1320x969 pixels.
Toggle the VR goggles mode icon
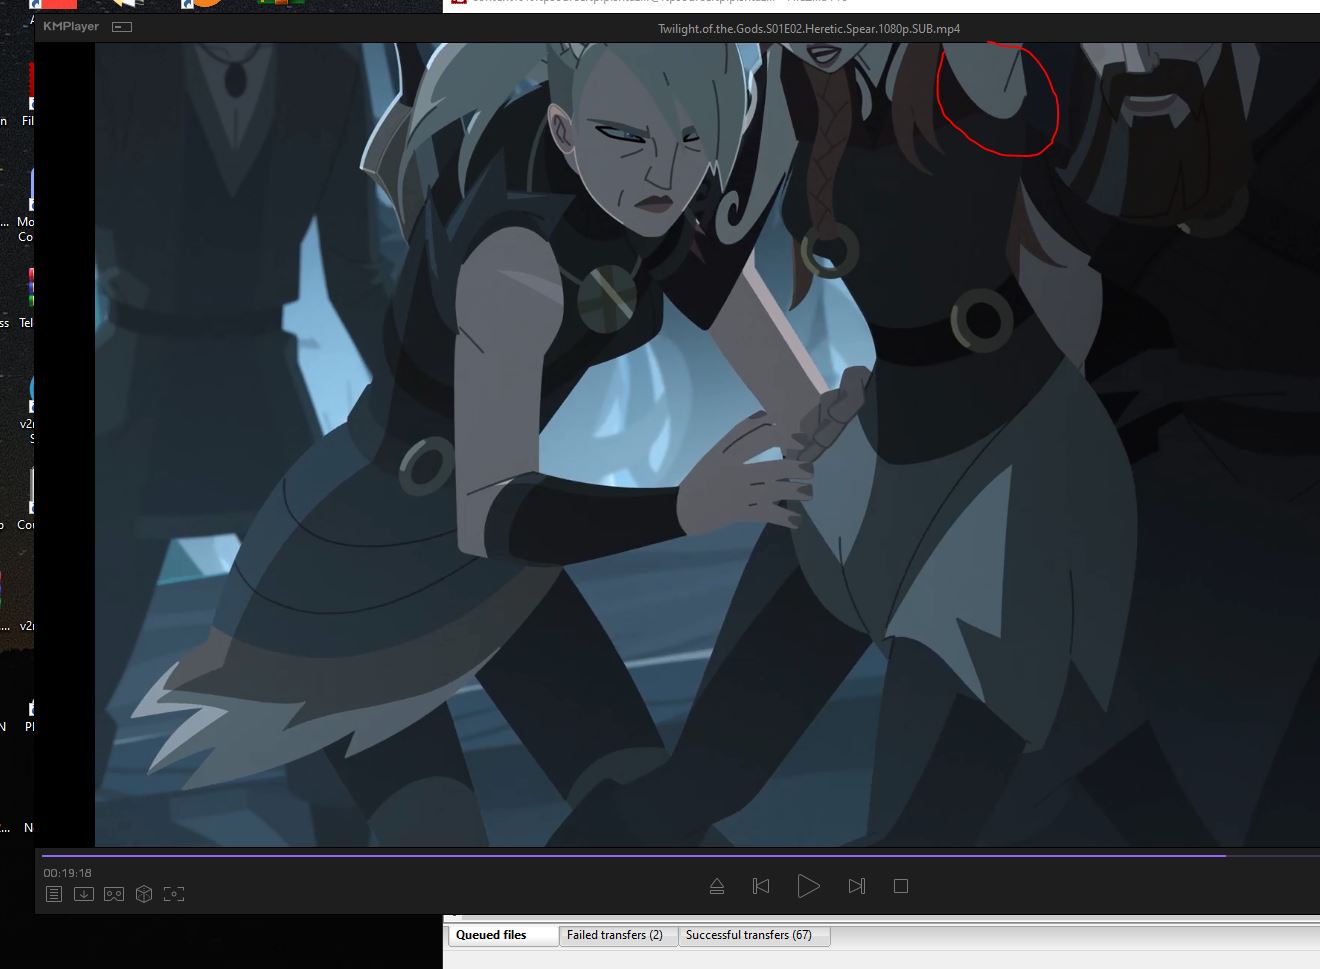tap(114, 894)
